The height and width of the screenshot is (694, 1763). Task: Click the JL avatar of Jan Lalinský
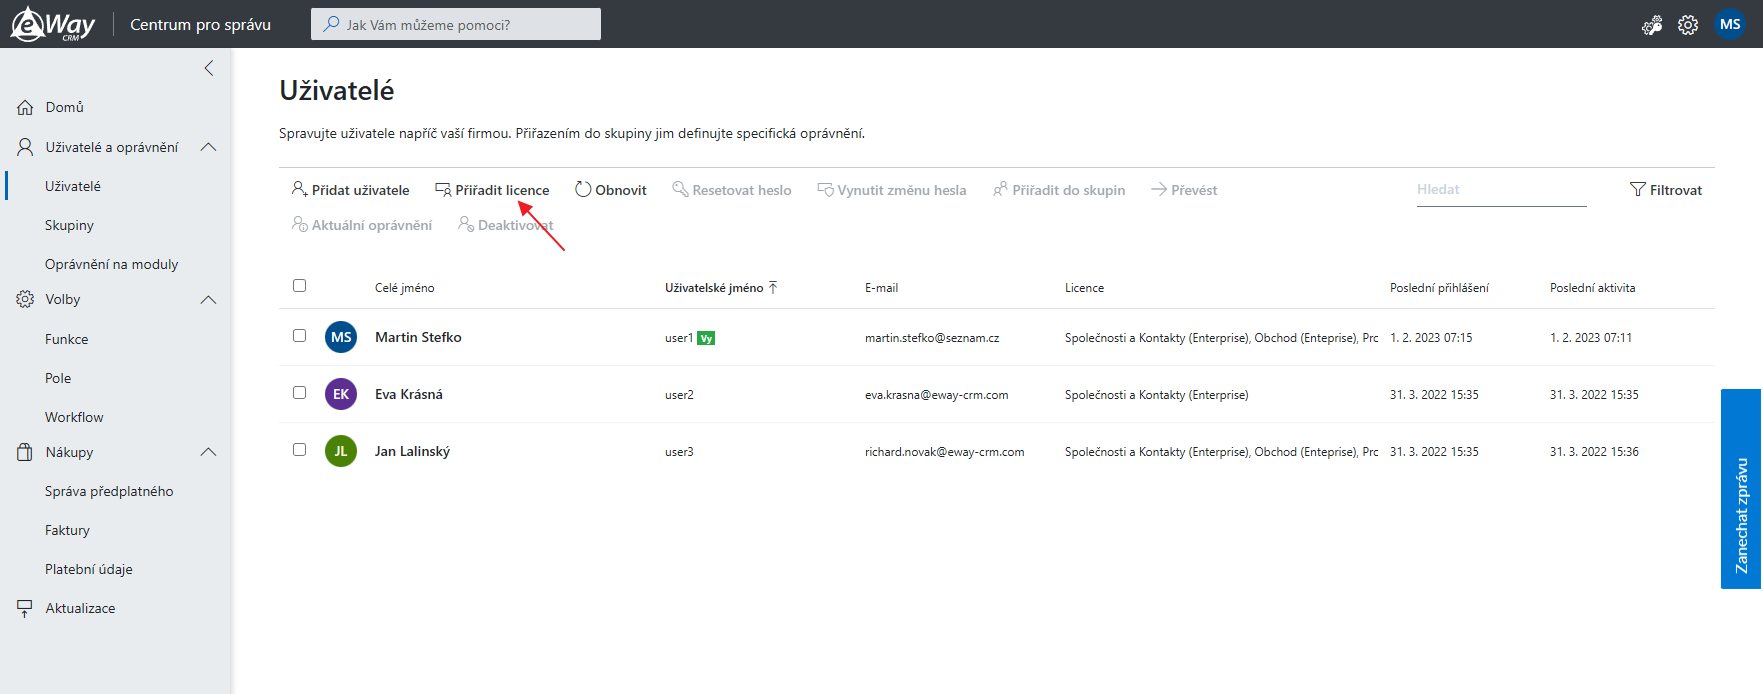(341, 451)
